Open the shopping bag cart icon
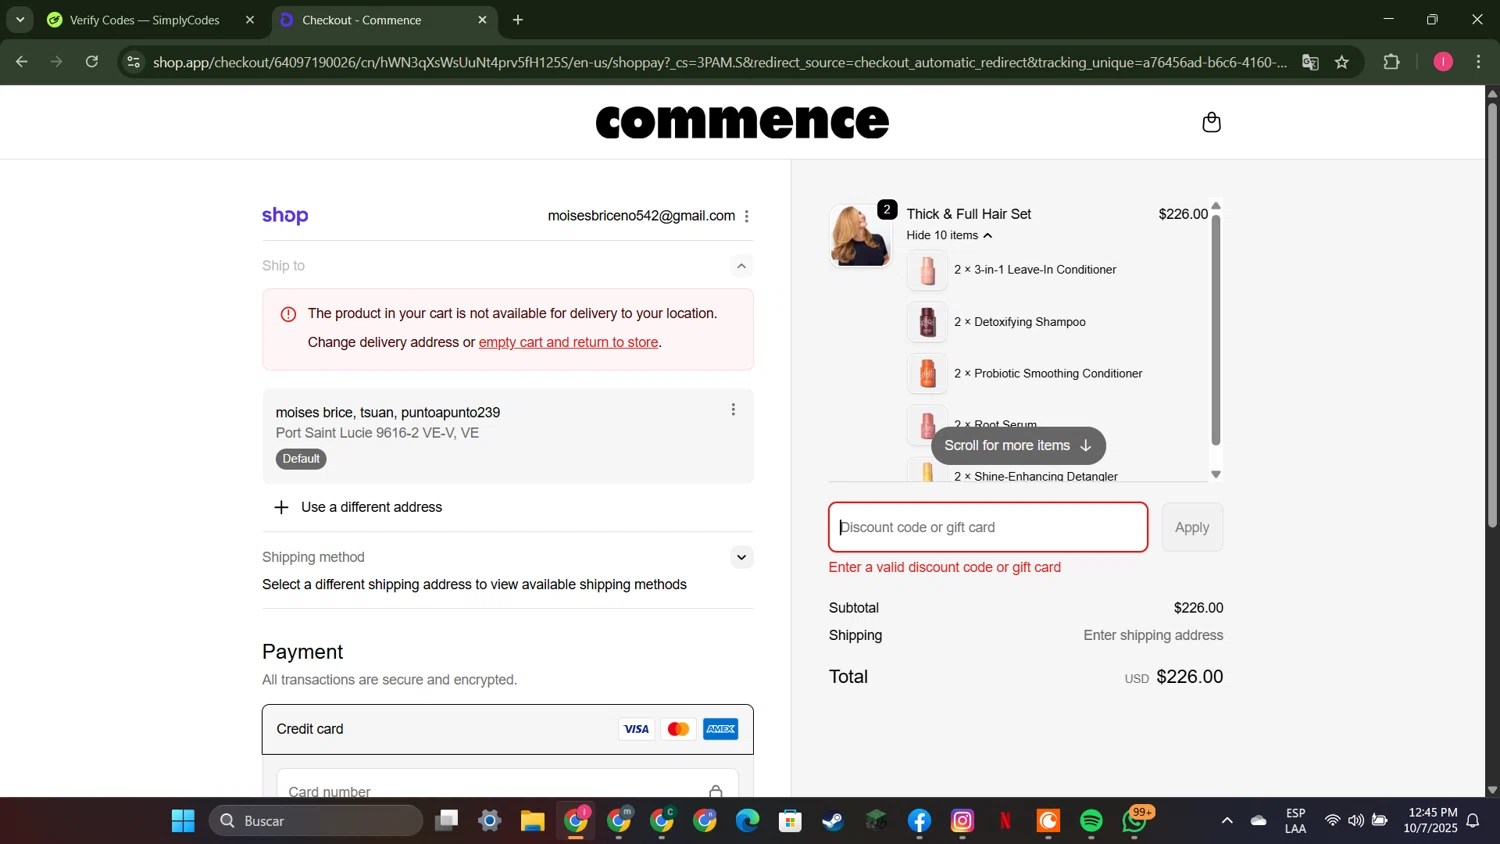The width and height of the screenshot is (1500, 844). point(1211,122)
